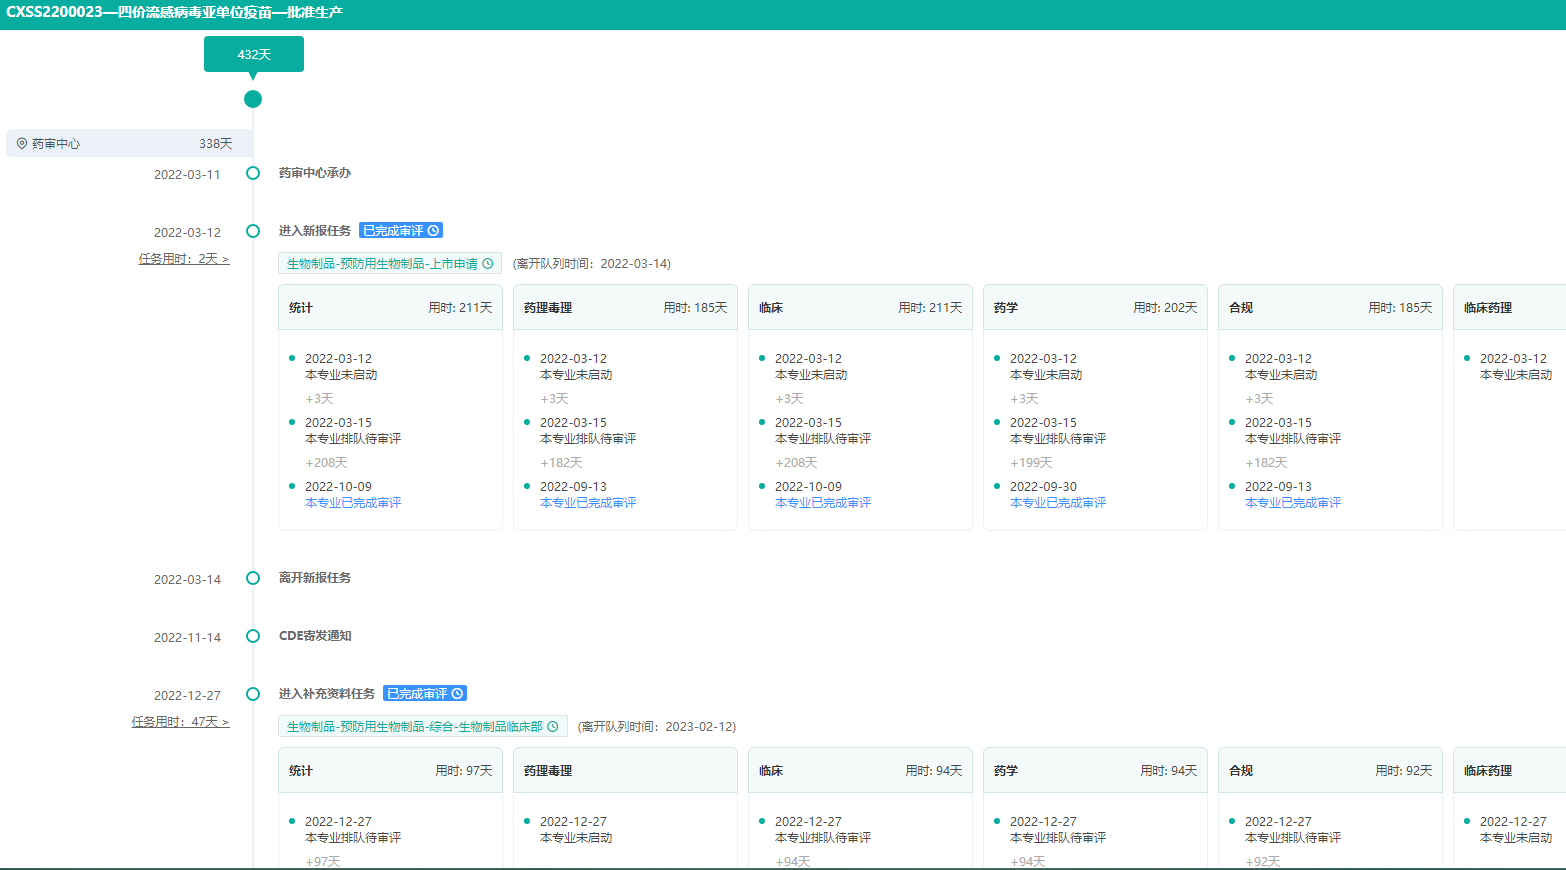
Task: Click timeline marker for 离开新报任务
Action: pyautogui.click(x=253, y=578)
